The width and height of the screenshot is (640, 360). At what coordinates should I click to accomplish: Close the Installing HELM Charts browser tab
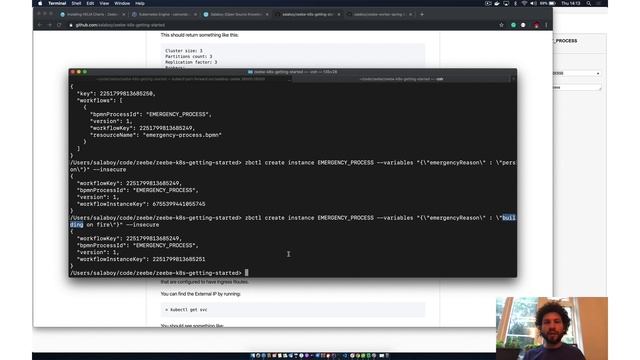pyautogui.click(x=124, y=14)
